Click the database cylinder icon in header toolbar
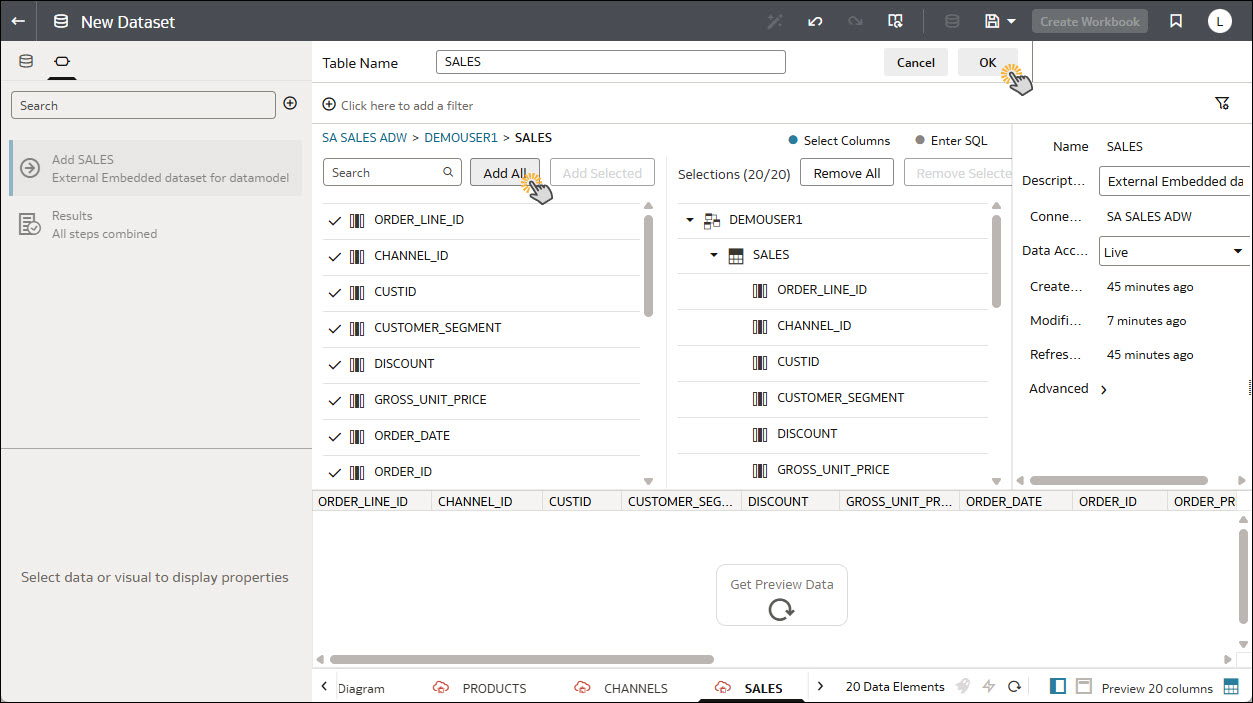1253x703 pixels. [952, 21]
